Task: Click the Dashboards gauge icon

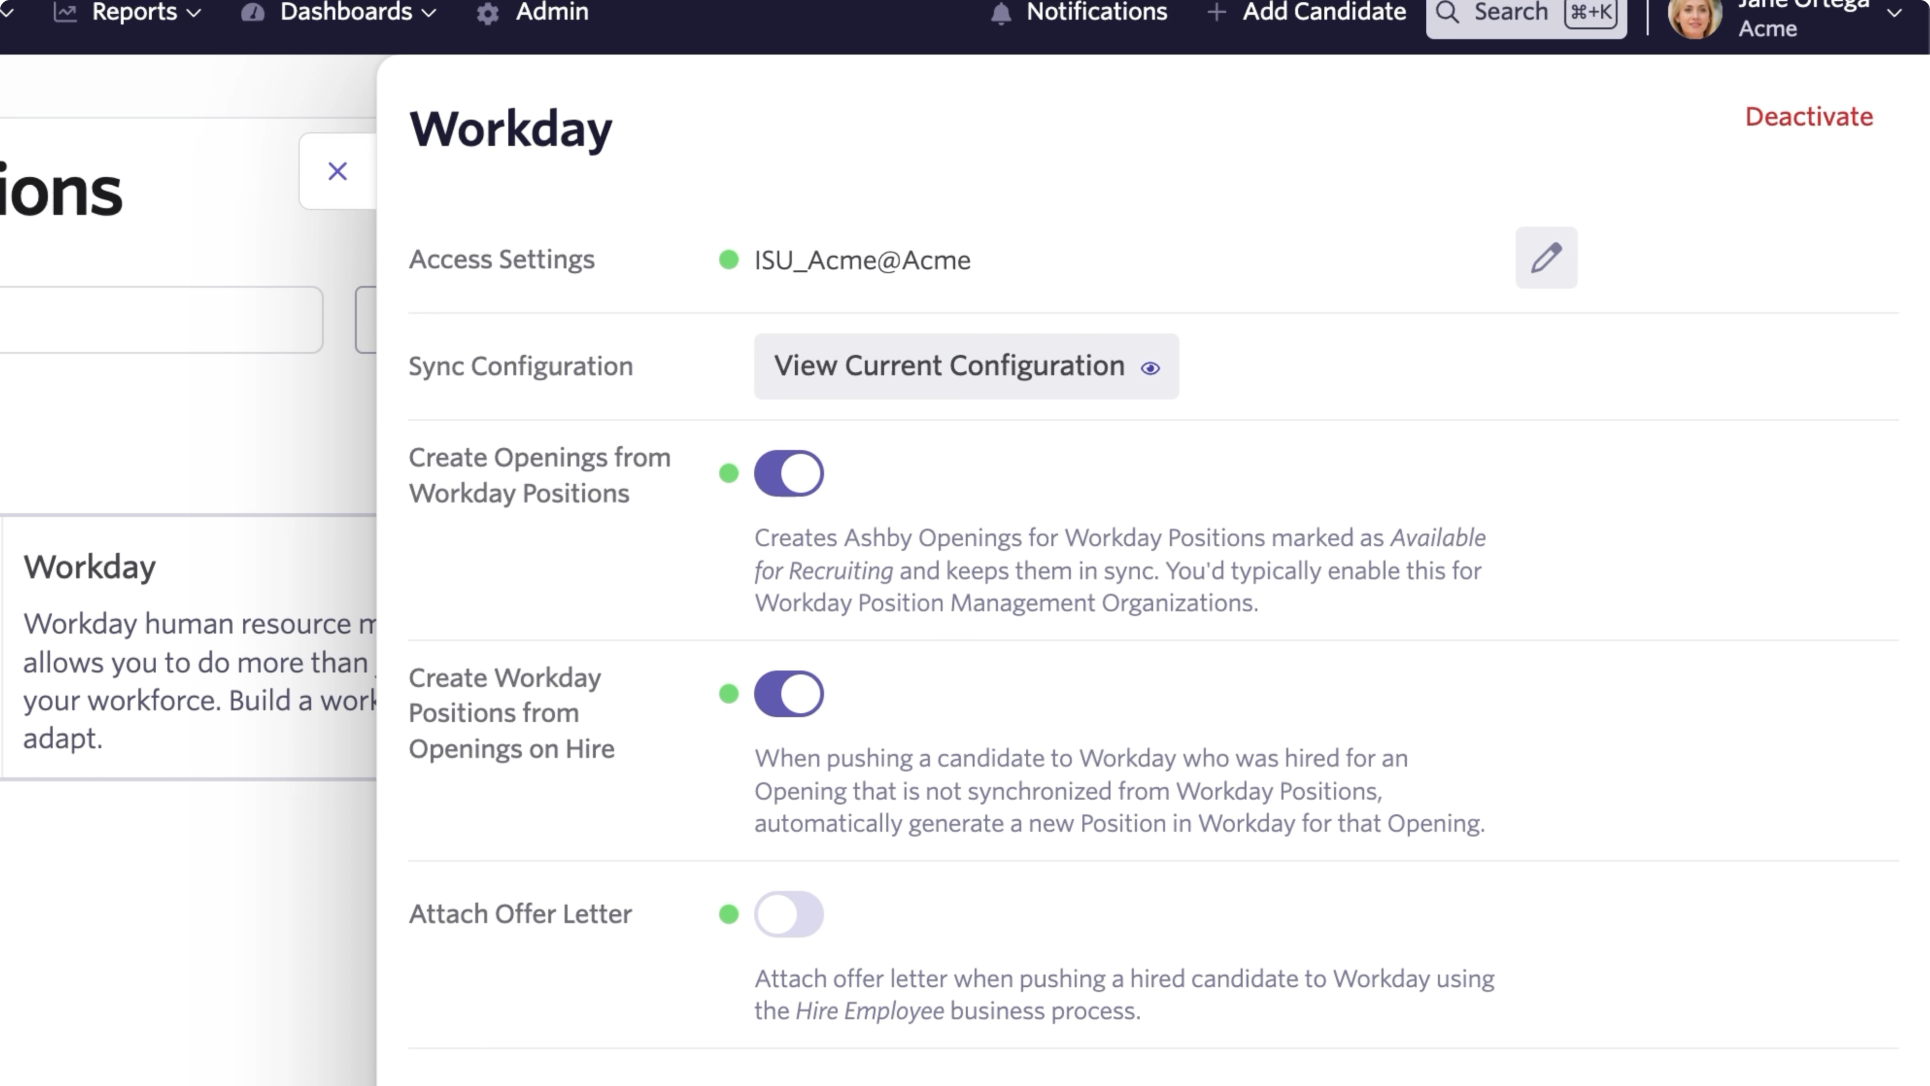Action: (253, 13)
